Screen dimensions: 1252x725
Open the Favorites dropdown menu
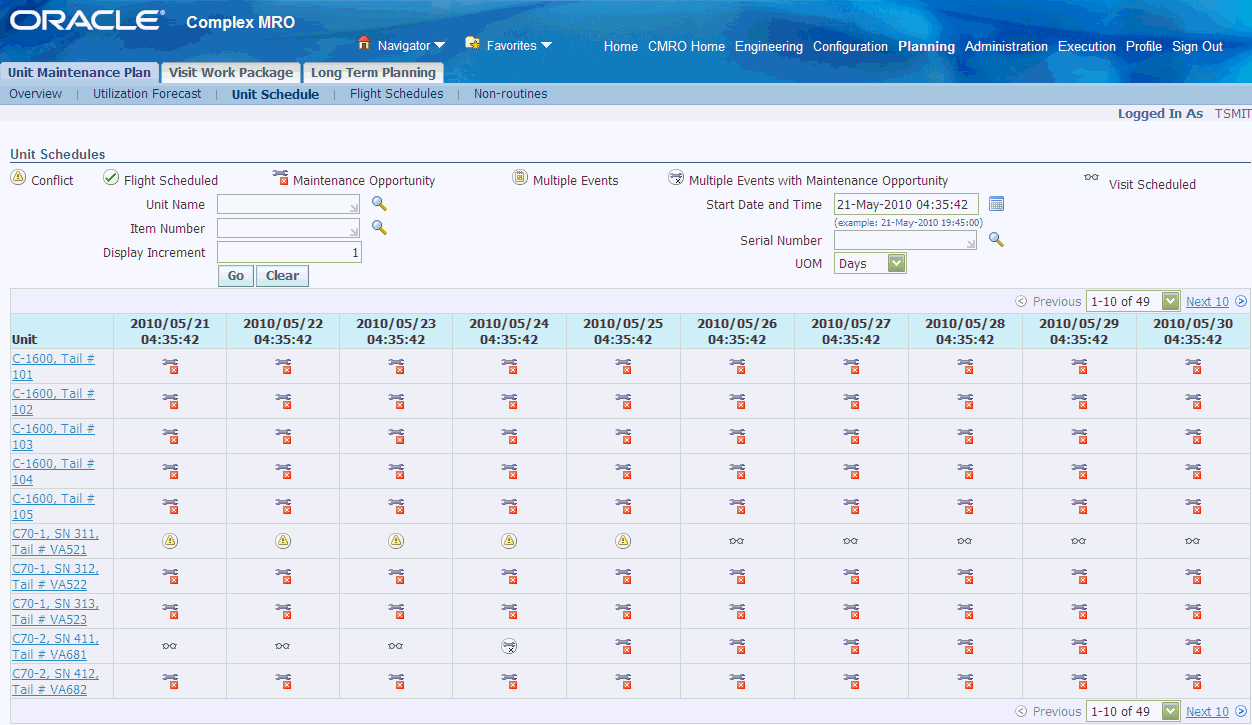point(509,45)
